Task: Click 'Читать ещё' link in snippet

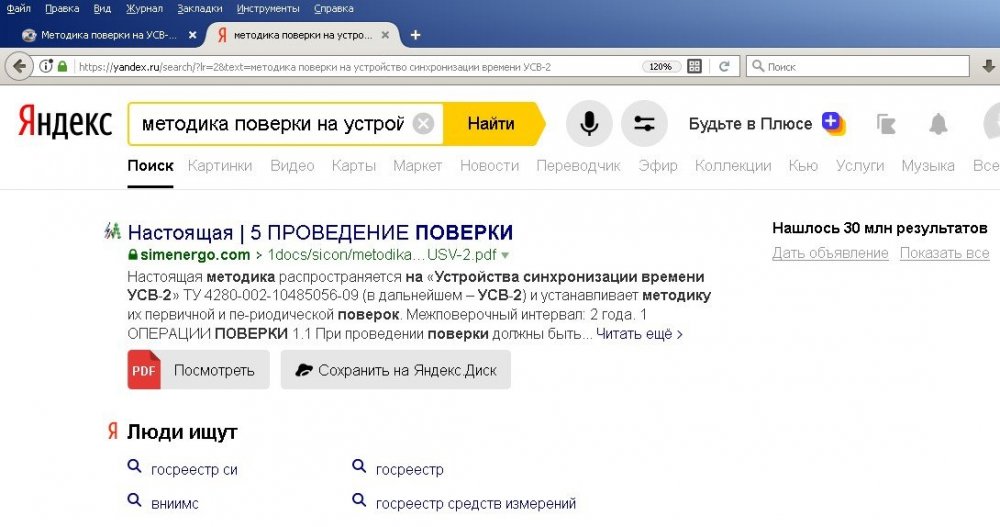Action: [x=639, y=334]
